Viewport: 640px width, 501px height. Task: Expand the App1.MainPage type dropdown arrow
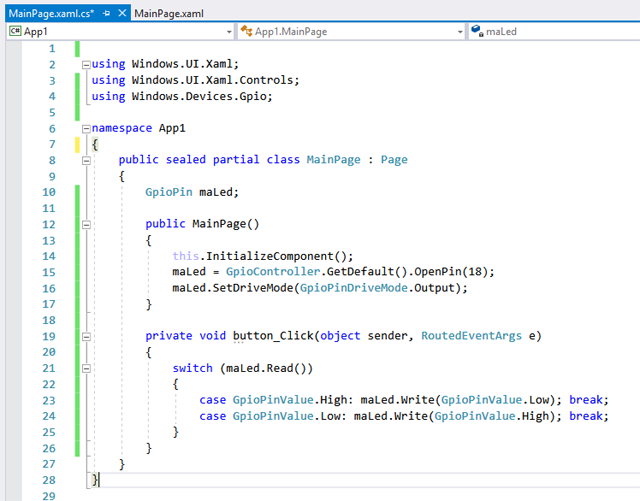click(459, 31)
